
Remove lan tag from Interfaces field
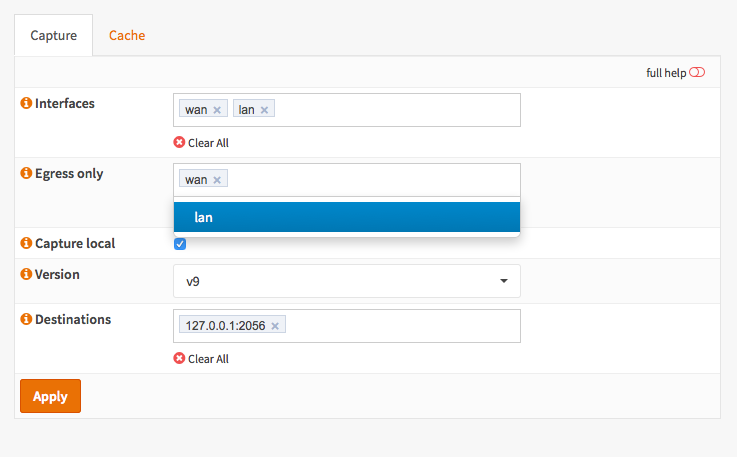coord(265,110)
